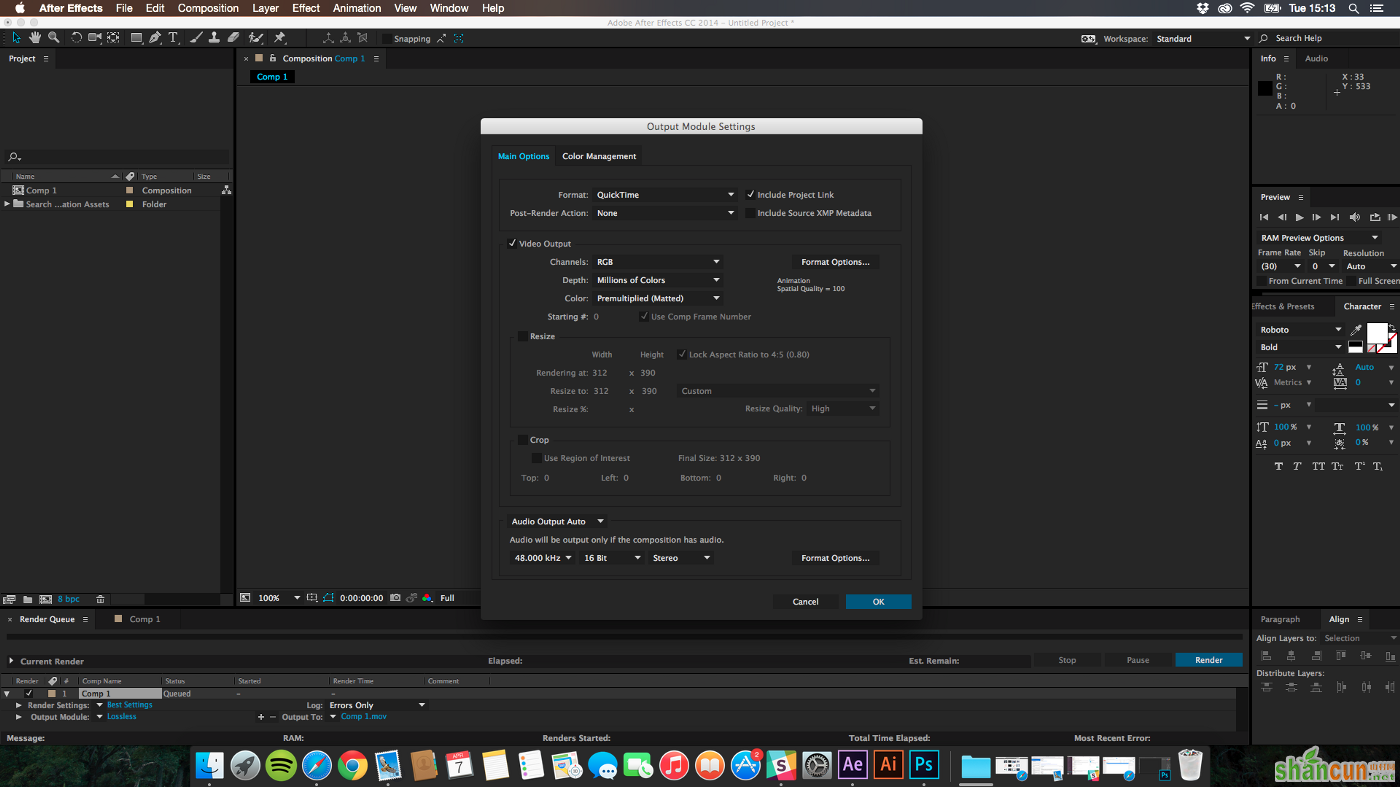
Task: Open the 48.000 kHz sample rate dropdown
Action: coord(543,558)
